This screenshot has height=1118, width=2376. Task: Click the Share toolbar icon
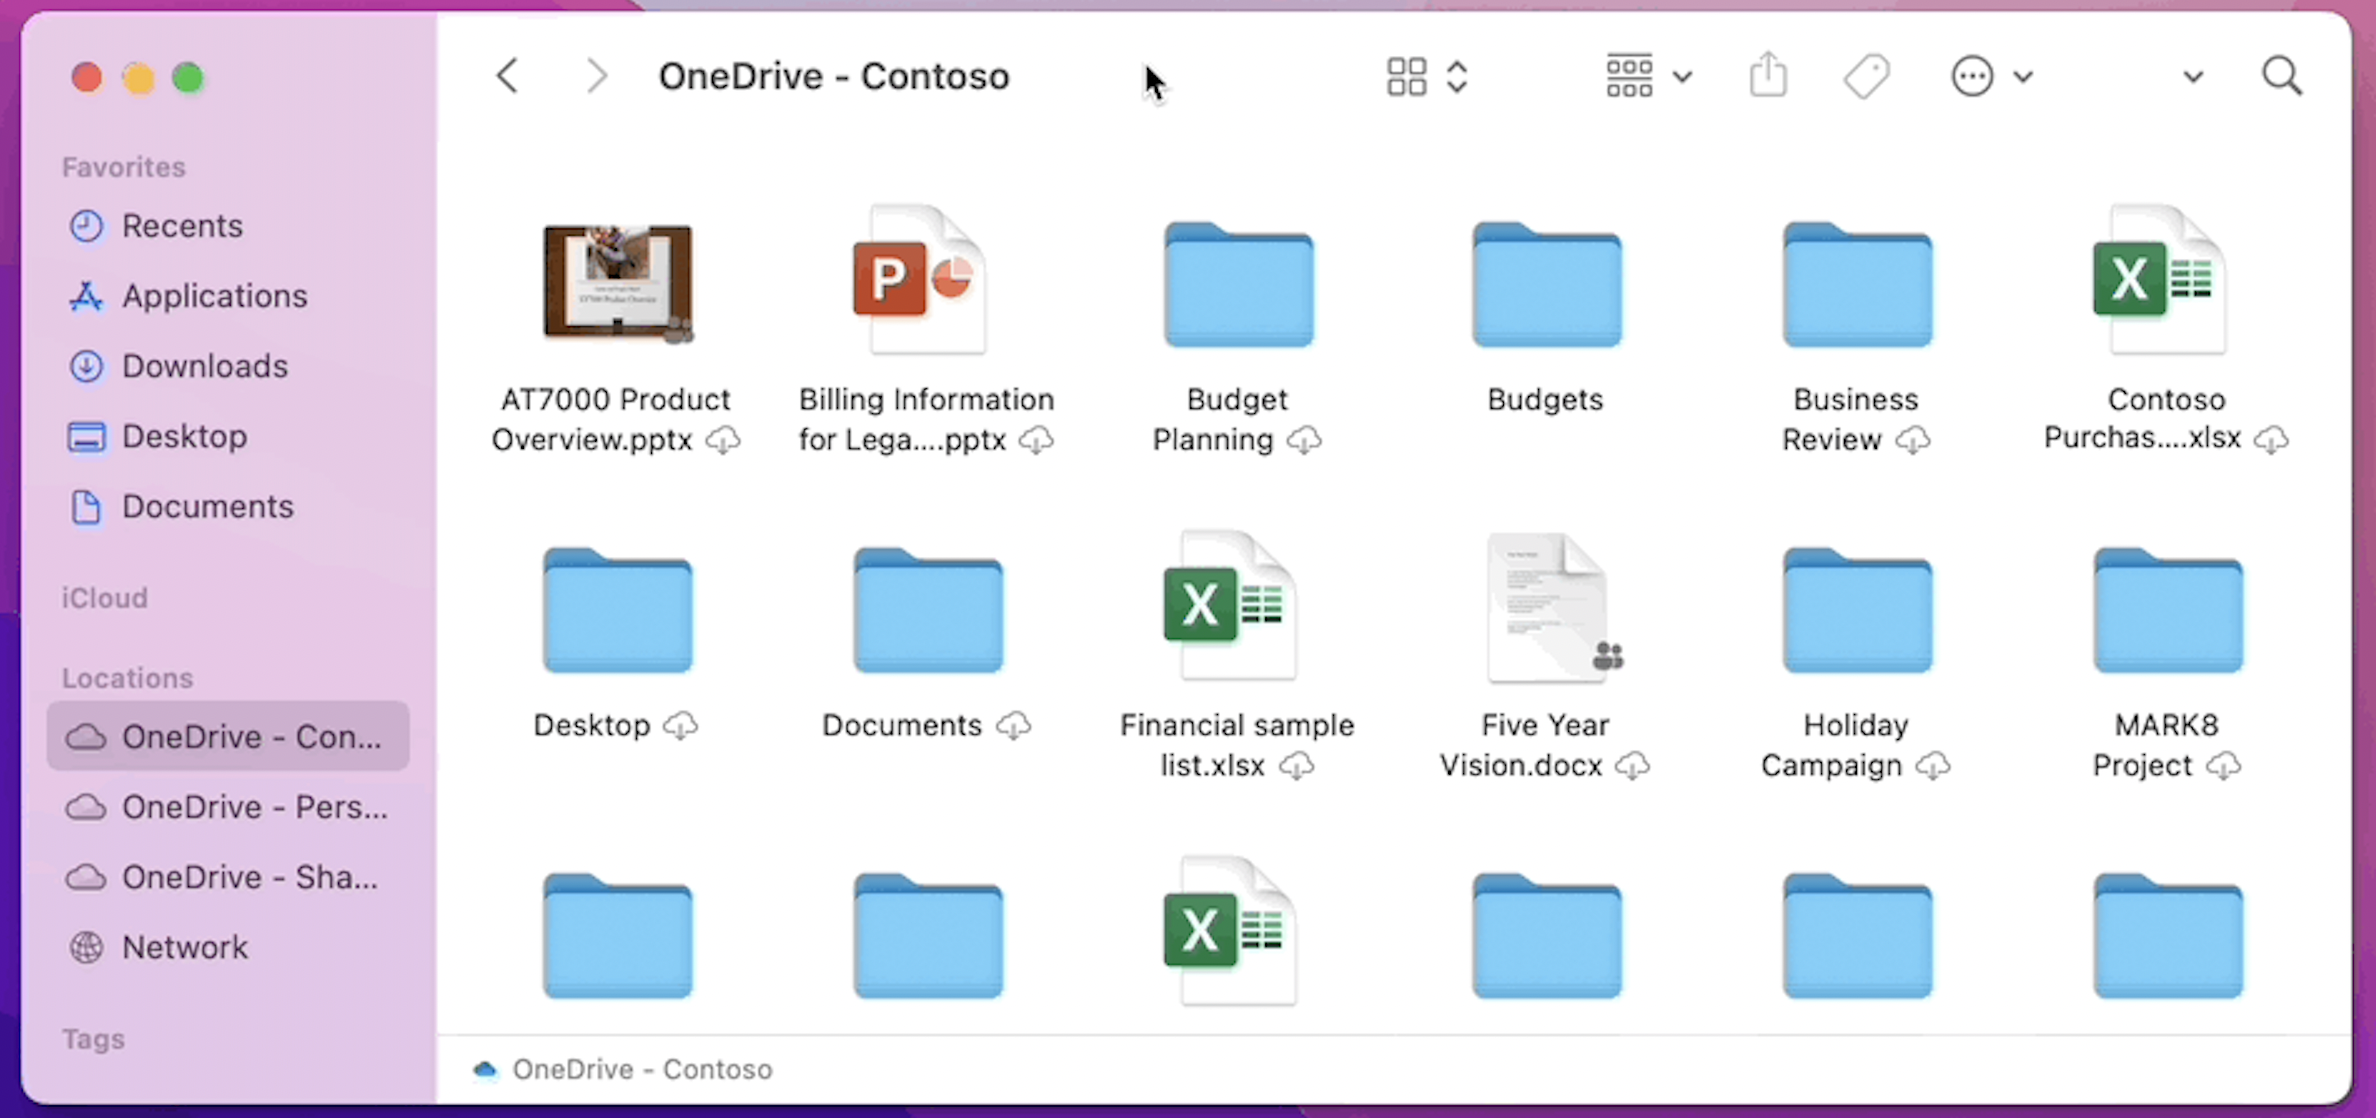pyautogui.click(x=1768, y=76)
